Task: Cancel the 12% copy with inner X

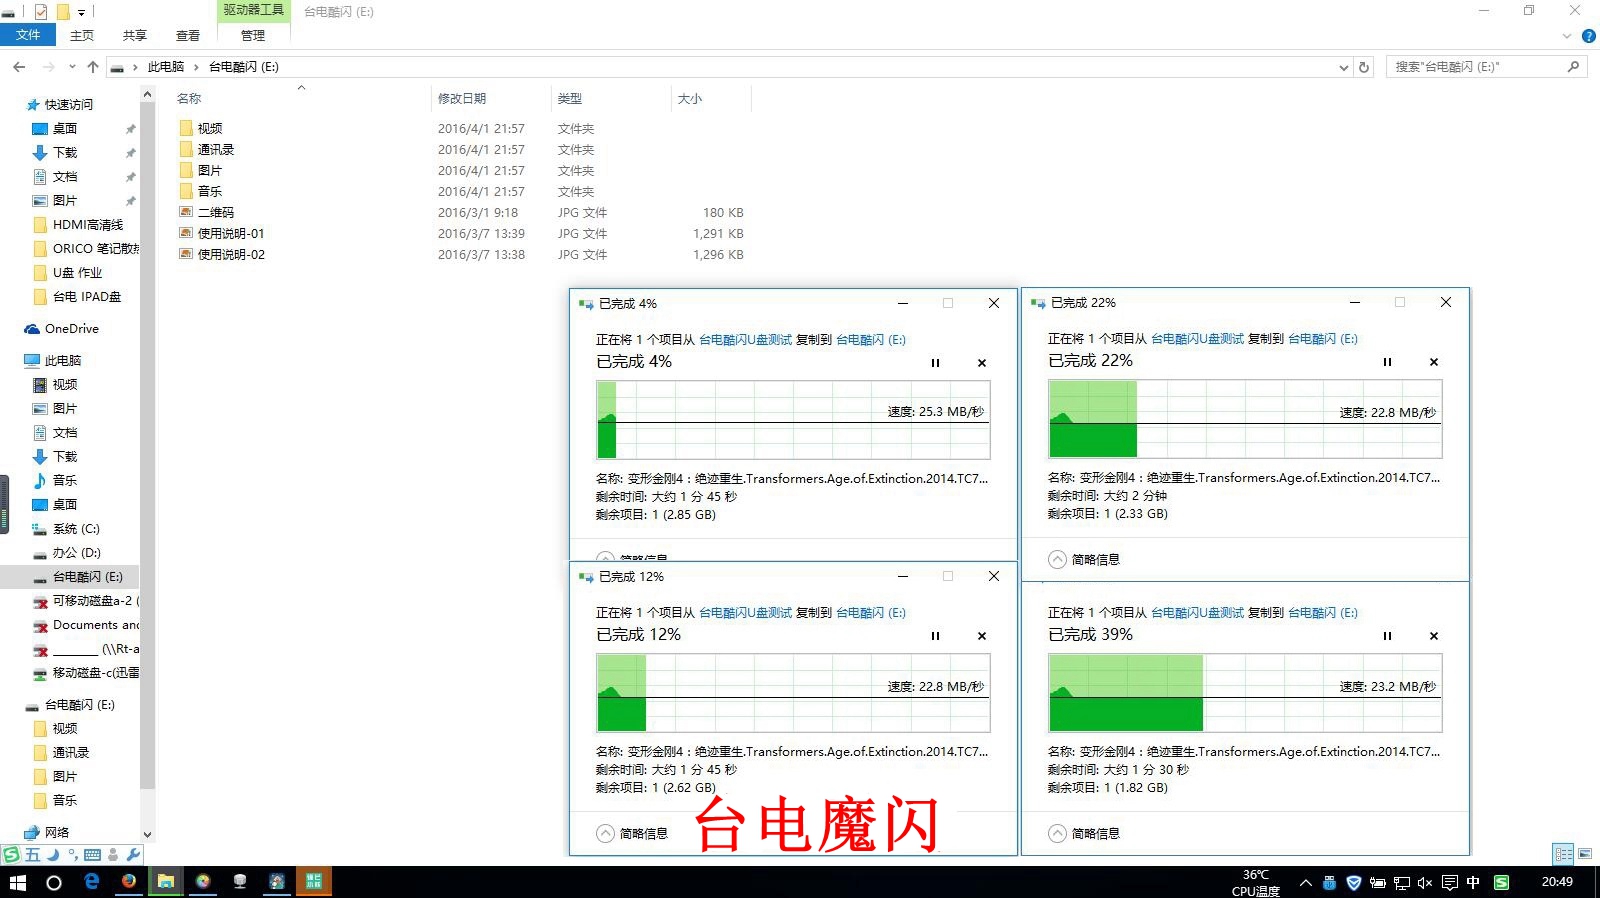Action: (x=982, y=636)
